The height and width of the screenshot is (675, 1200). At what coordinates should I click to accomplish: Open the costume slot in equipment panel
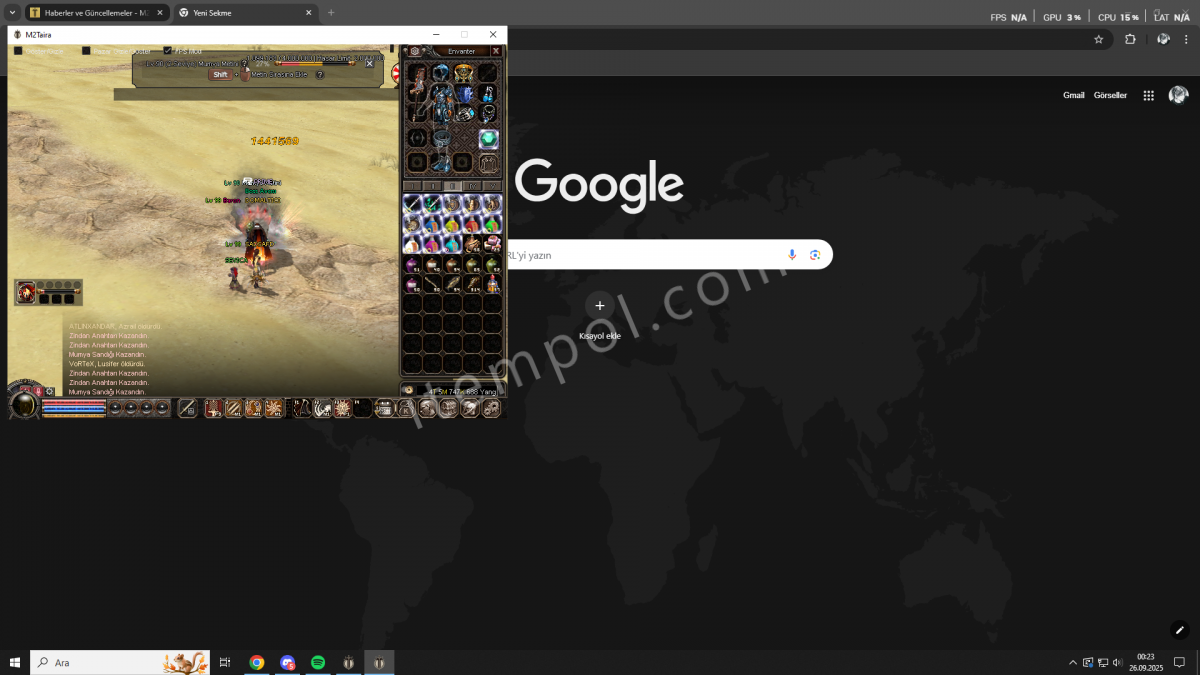(488, 163)
